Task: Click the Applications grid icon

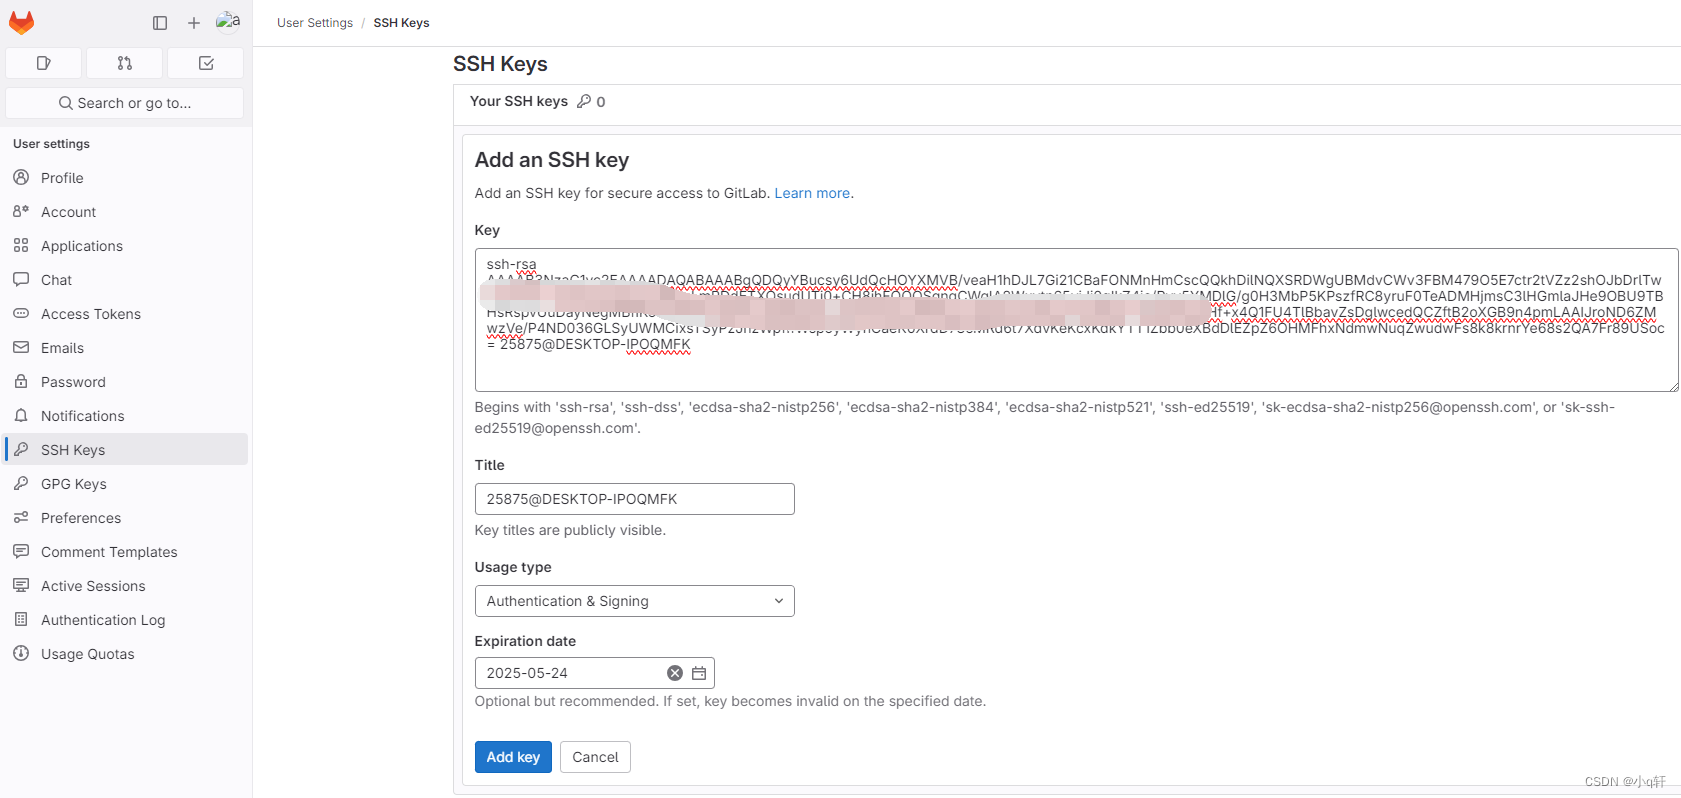Action: click(x=21, y=245)
